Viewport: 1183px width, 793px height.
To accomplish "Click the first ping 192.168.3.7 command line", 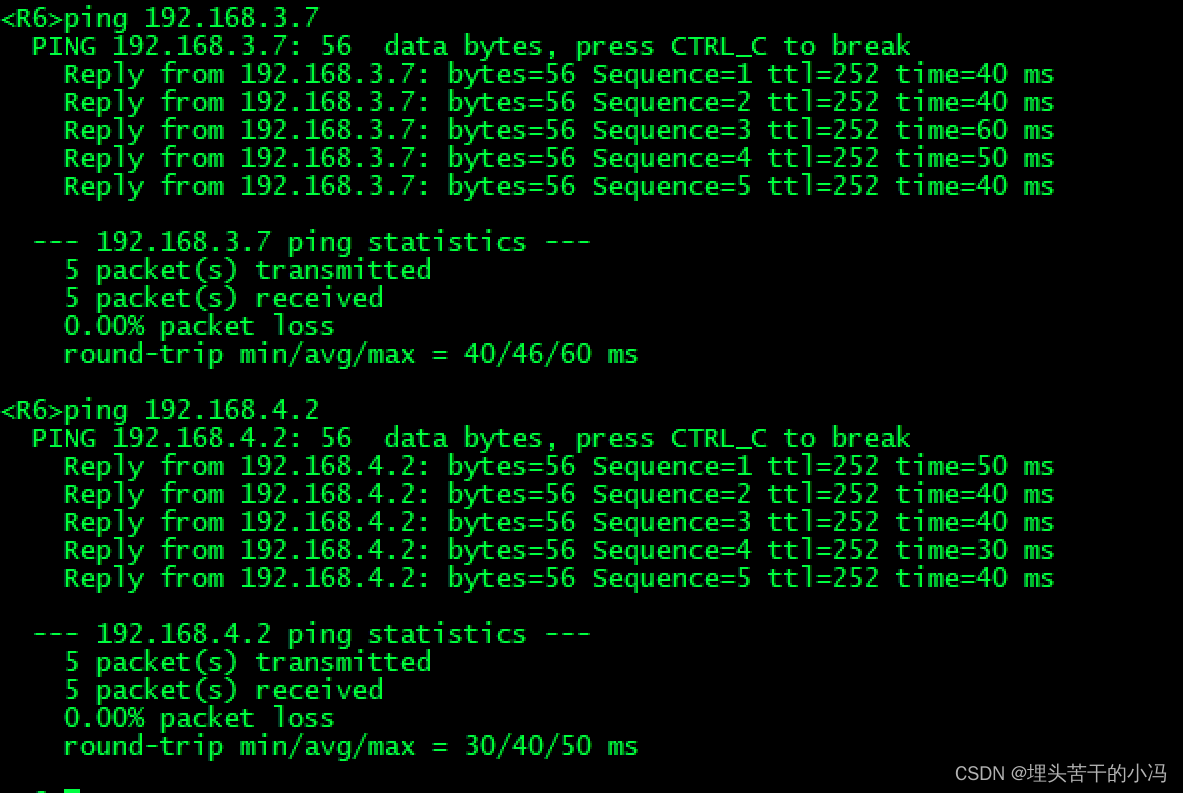I will [160, 18].
